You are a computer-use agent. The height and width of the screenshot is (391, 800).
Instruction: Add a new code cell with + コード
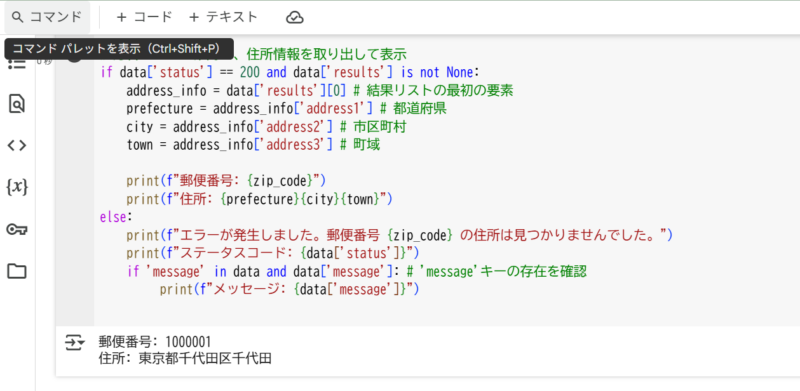(144, 17)
